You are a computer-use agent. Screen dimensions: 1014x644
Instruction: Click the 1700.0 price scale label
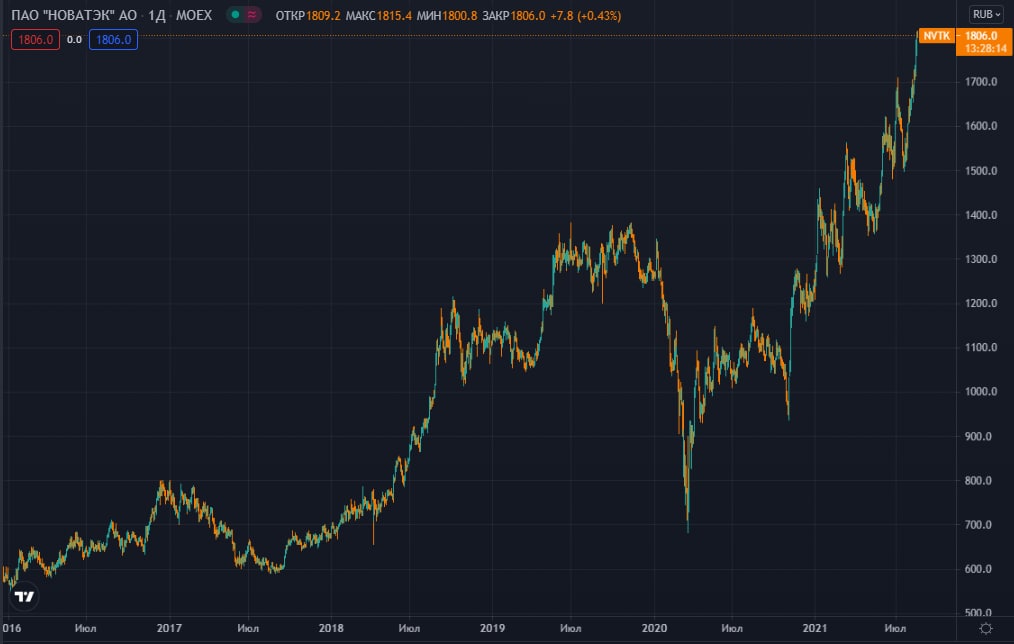pos(981,82)
